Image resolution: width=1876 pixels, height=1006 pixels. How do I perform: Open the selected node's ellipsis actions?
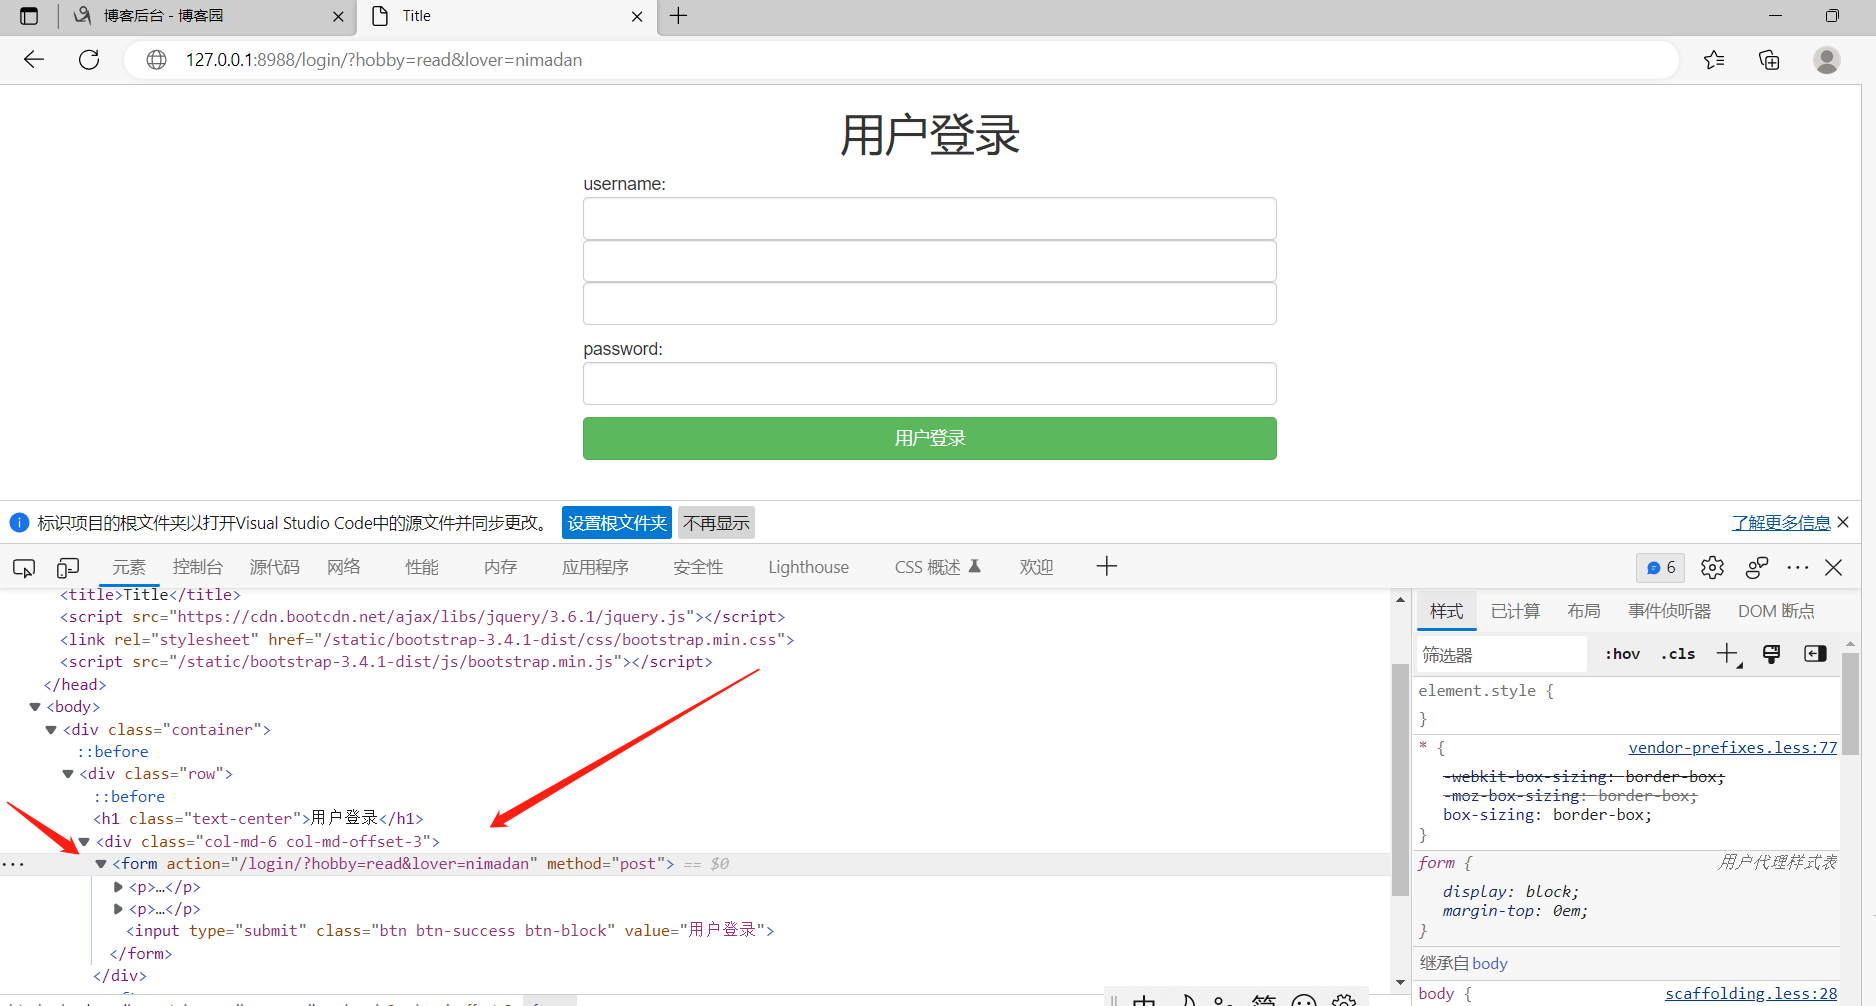13,864
